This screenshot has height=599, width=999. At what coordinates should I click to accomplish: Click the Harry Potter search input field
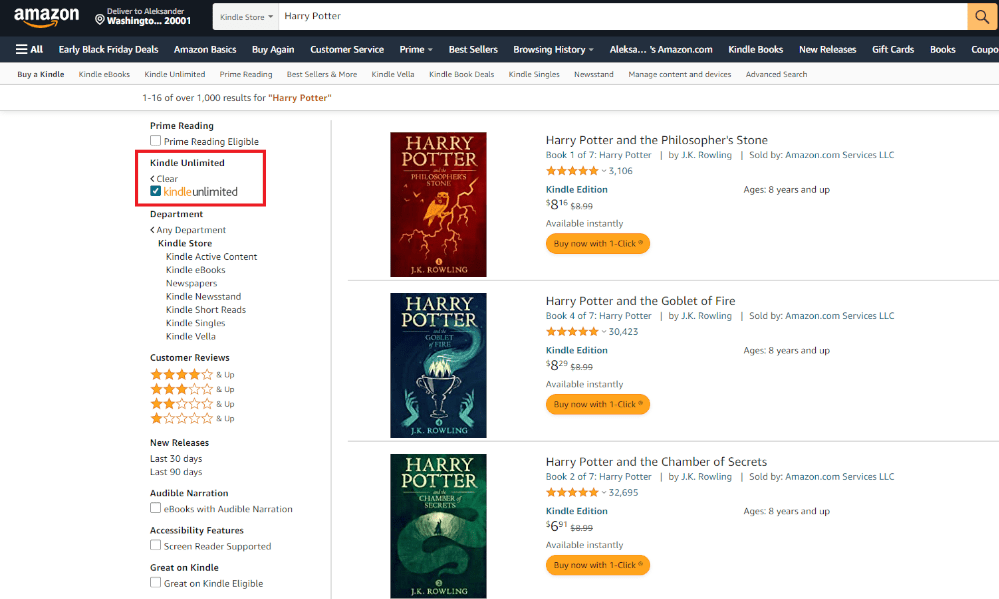pyautogui.click(x=622, y=17)
